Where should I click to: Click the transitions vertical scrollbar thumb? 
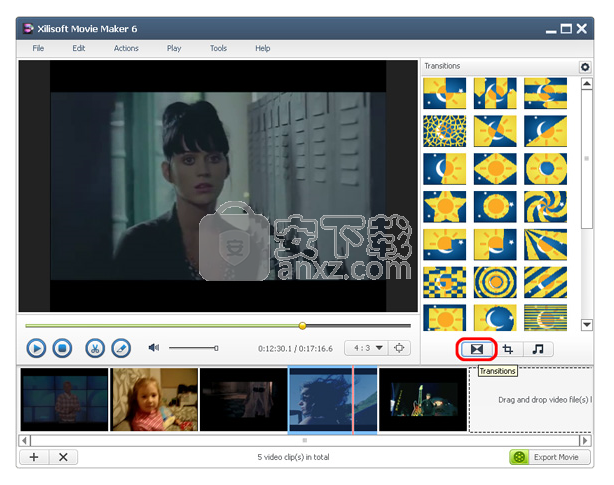(587, 159)
